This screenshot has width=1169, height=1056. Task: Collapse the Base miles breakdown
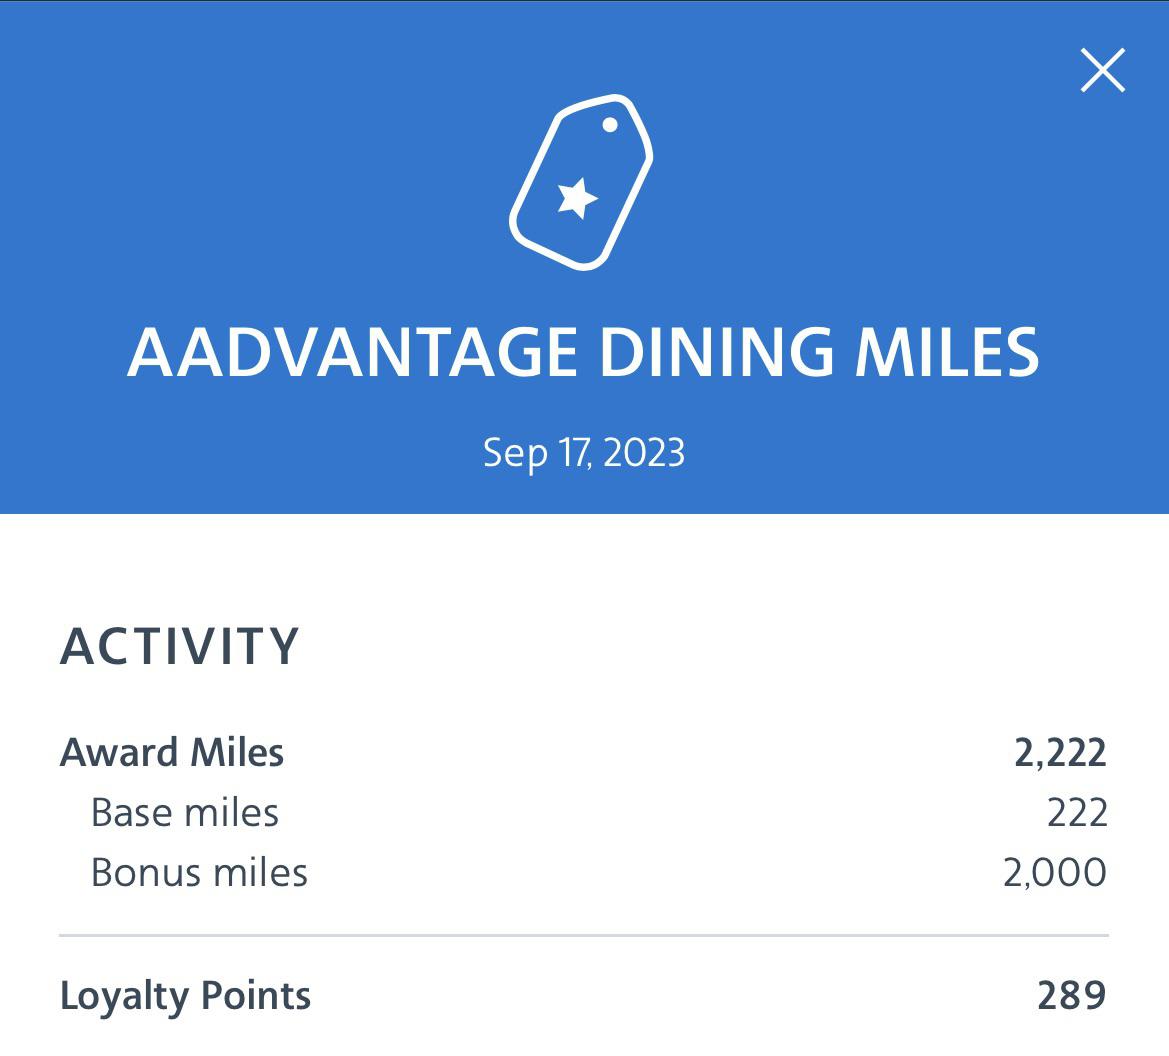coord(584,813)
